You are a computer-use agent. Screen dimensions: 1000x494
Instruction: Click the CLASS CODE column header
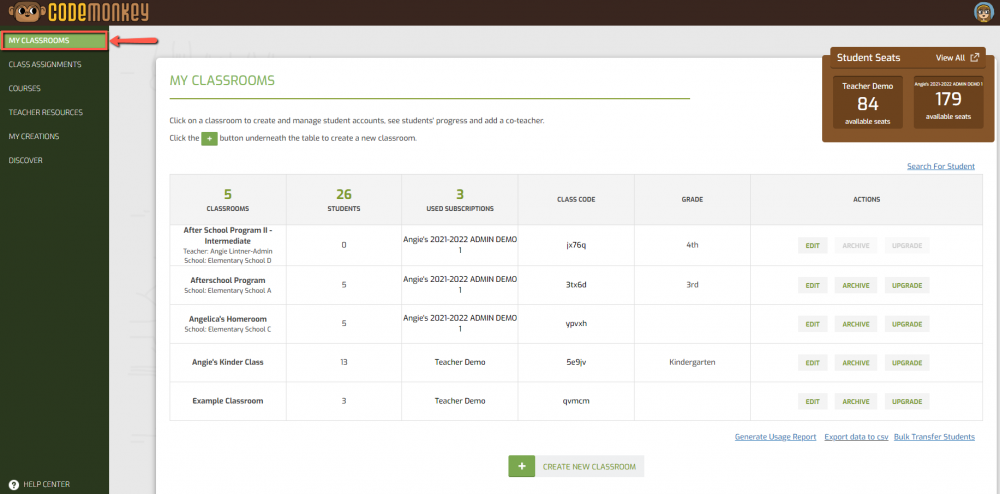[x=576, y=200]
